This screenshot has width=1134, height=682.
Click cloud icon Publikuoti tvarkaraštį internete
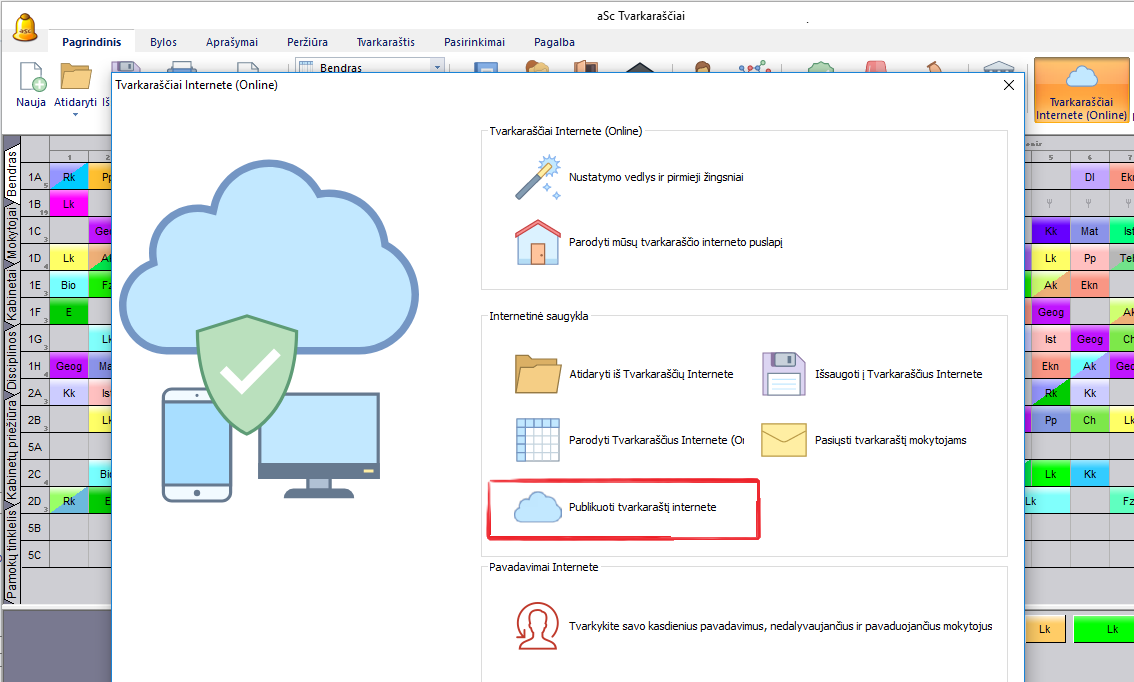coord(537,507)
